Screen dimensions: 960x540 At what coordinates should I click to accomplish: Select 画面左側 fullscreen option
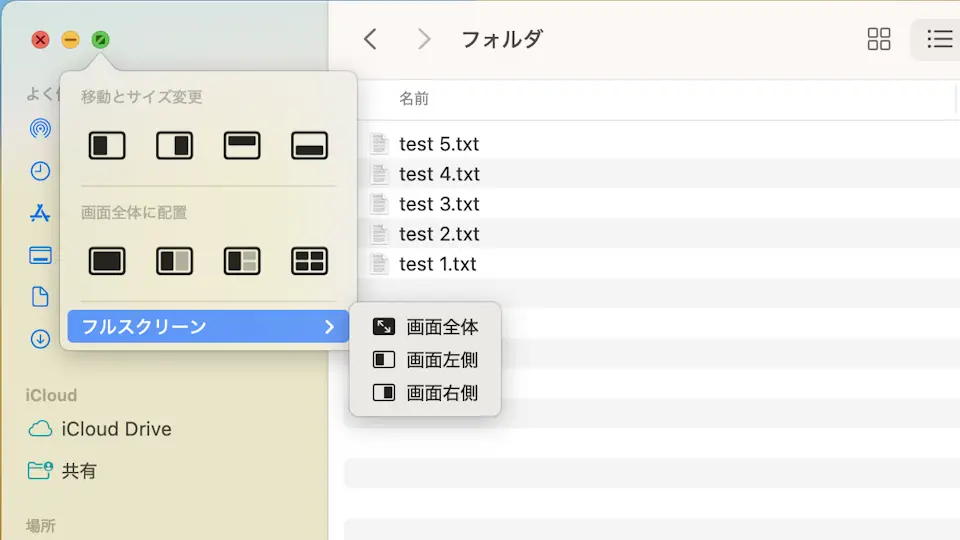(x=426, y=360)
